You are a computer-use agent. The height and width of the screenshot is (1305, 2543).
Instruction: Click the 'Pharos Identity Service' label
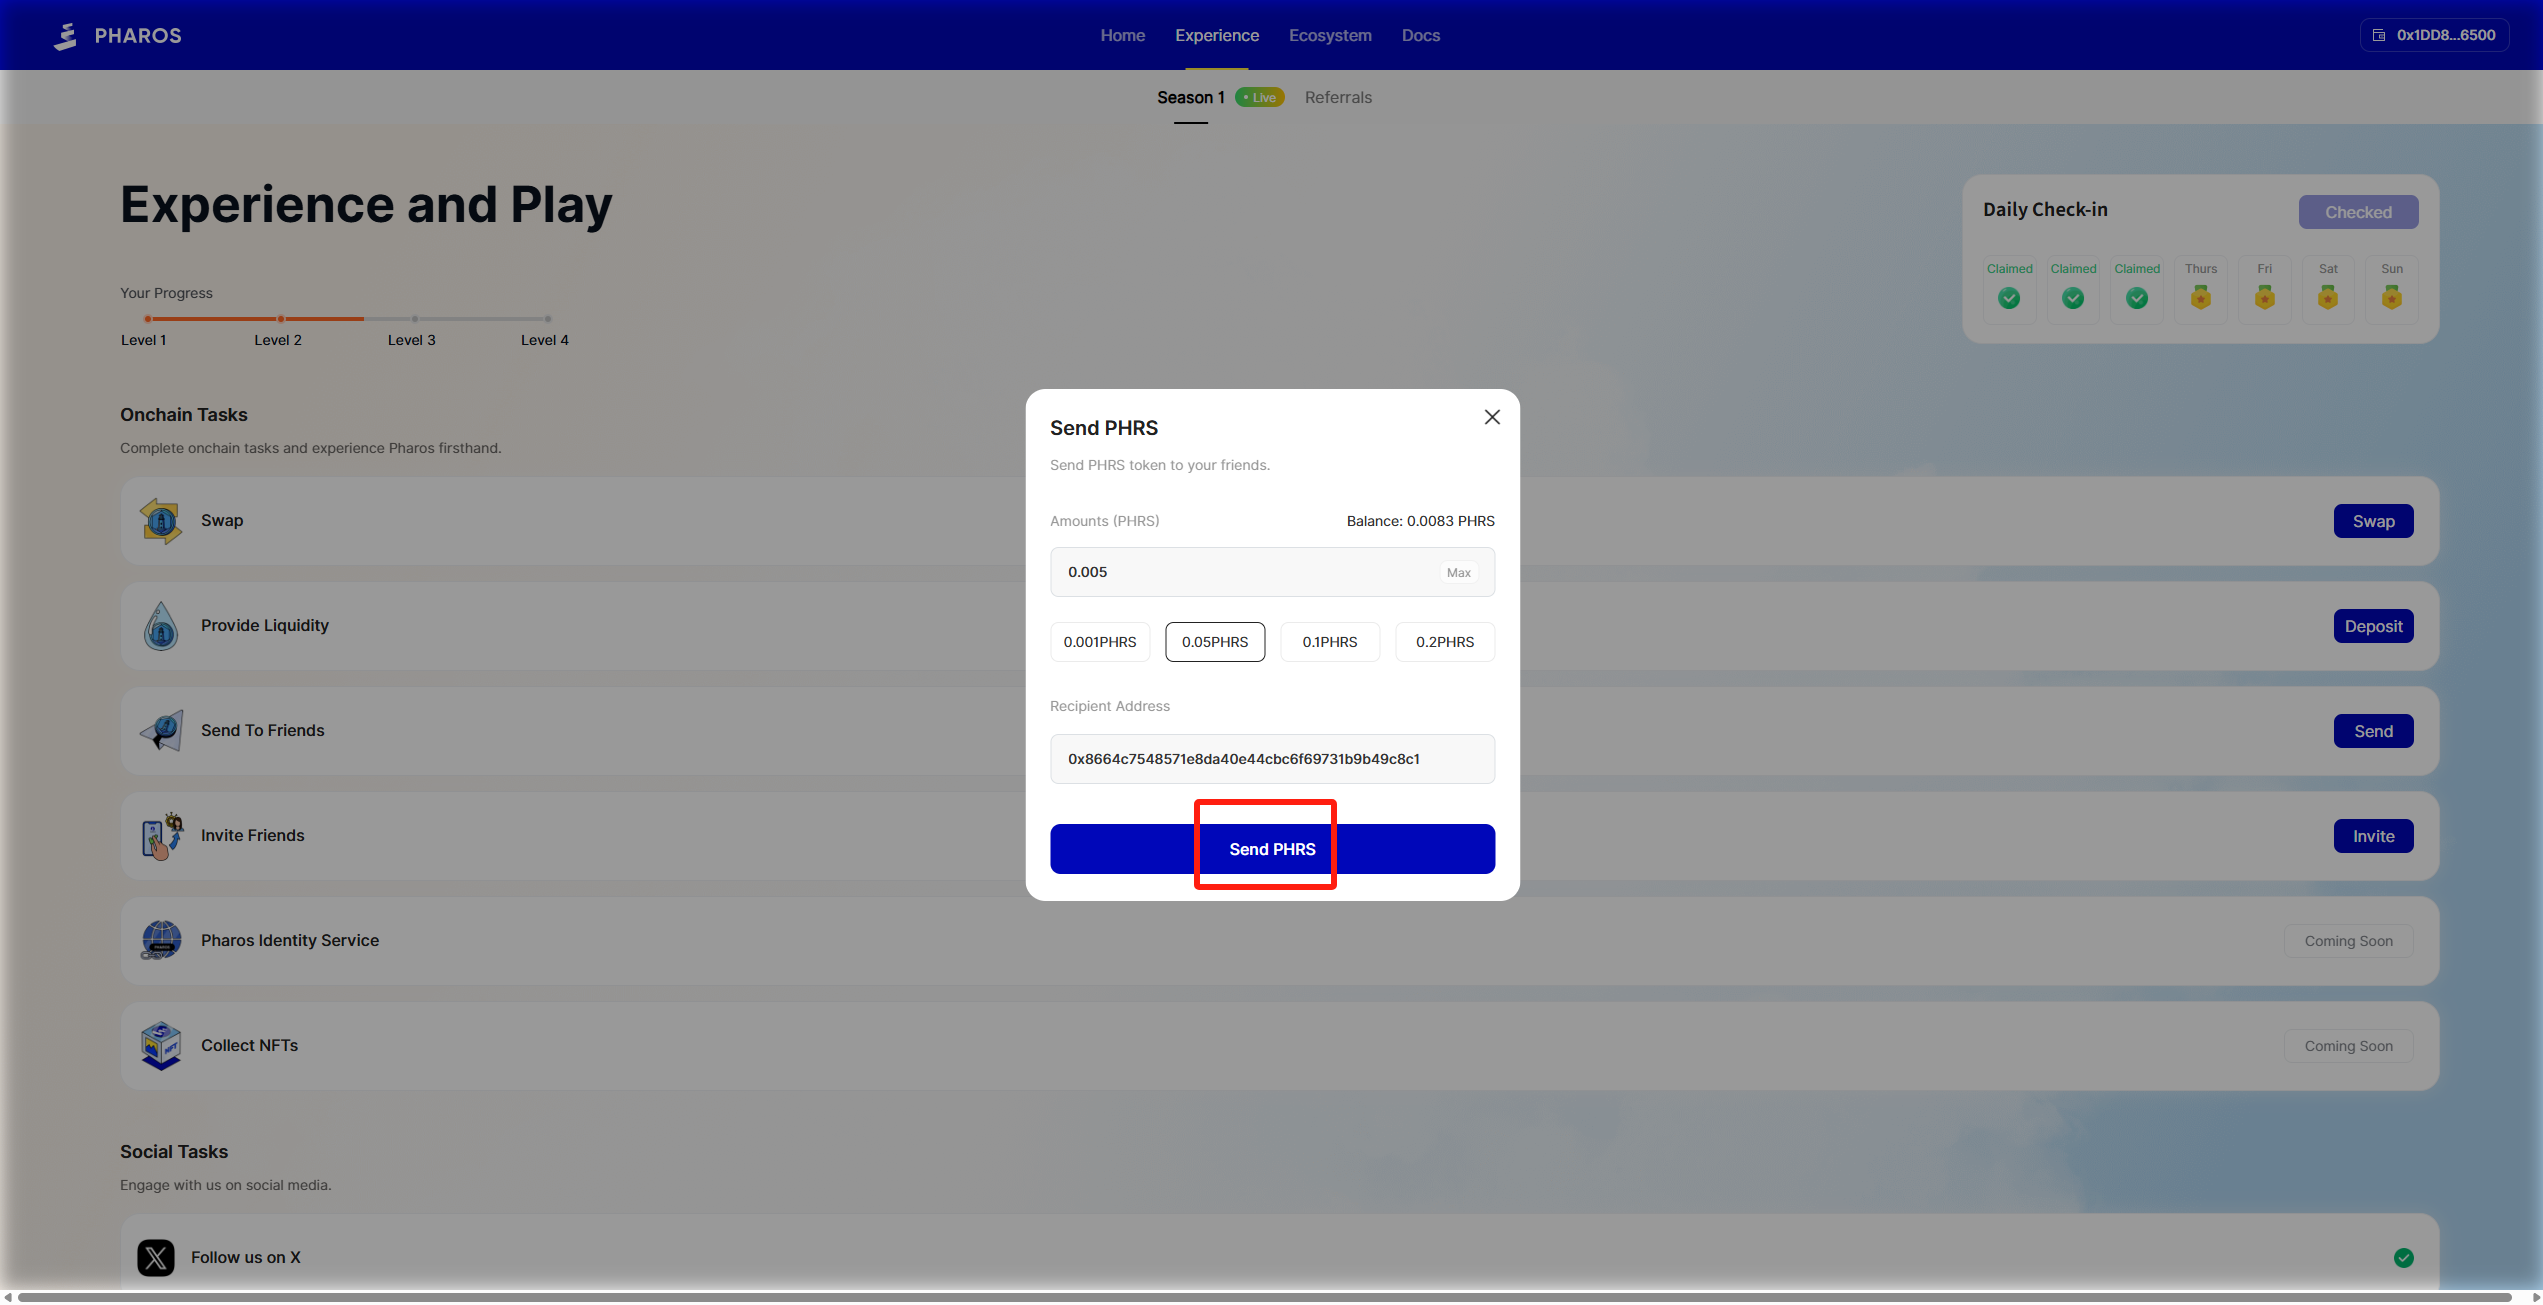pyautogui.click(x=290, y=940)
